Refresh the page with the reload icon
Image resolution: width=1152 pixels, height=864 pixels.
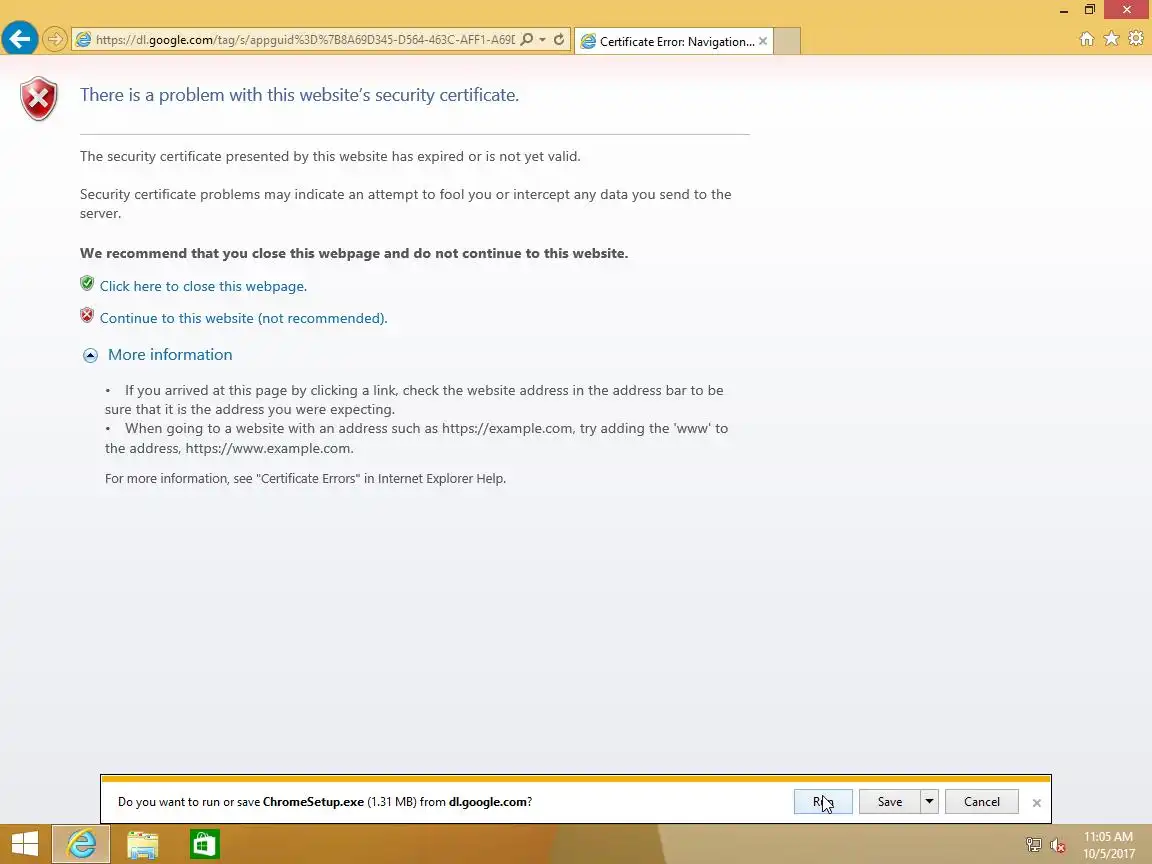[x=559, y=40]
